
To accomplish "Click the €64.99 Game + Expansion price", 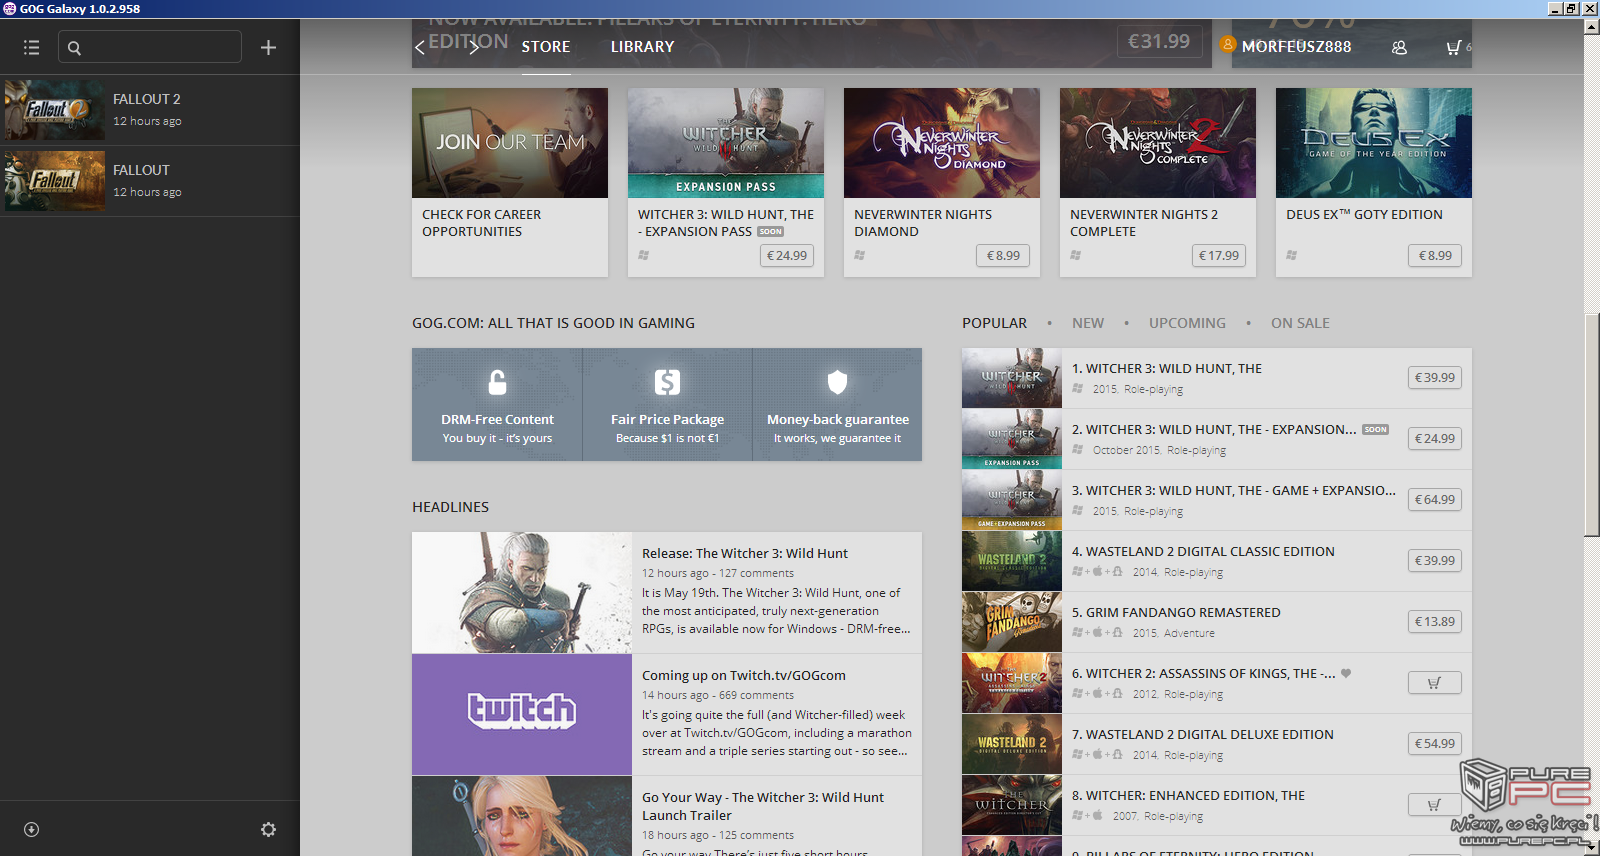I will pyautogui.click(x=1435, y=500).
